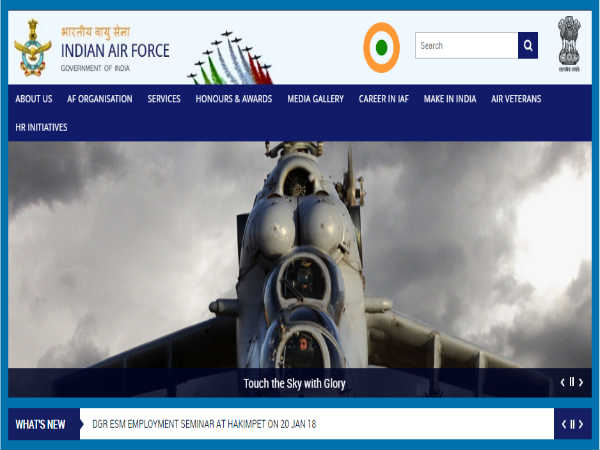Open the About Us menu

34,99
